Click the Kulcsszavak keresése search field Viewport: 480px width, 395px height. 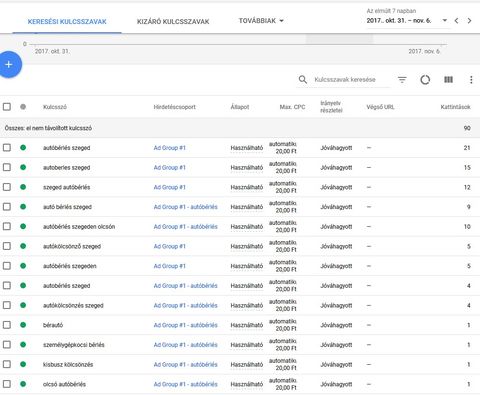(x=351, y=80)
